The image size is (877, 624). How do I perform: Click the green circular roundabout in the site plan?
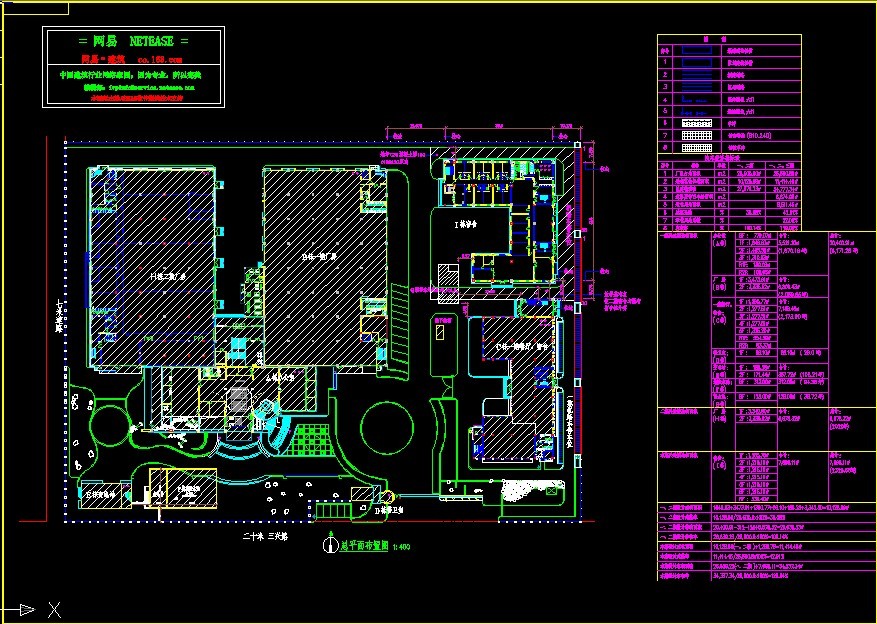385,427
